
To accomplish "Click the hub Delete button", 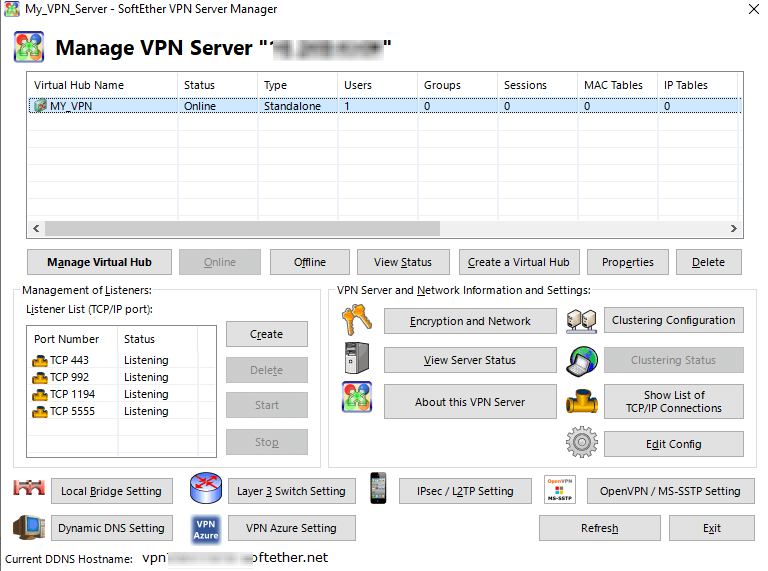I will click(709, 262).
